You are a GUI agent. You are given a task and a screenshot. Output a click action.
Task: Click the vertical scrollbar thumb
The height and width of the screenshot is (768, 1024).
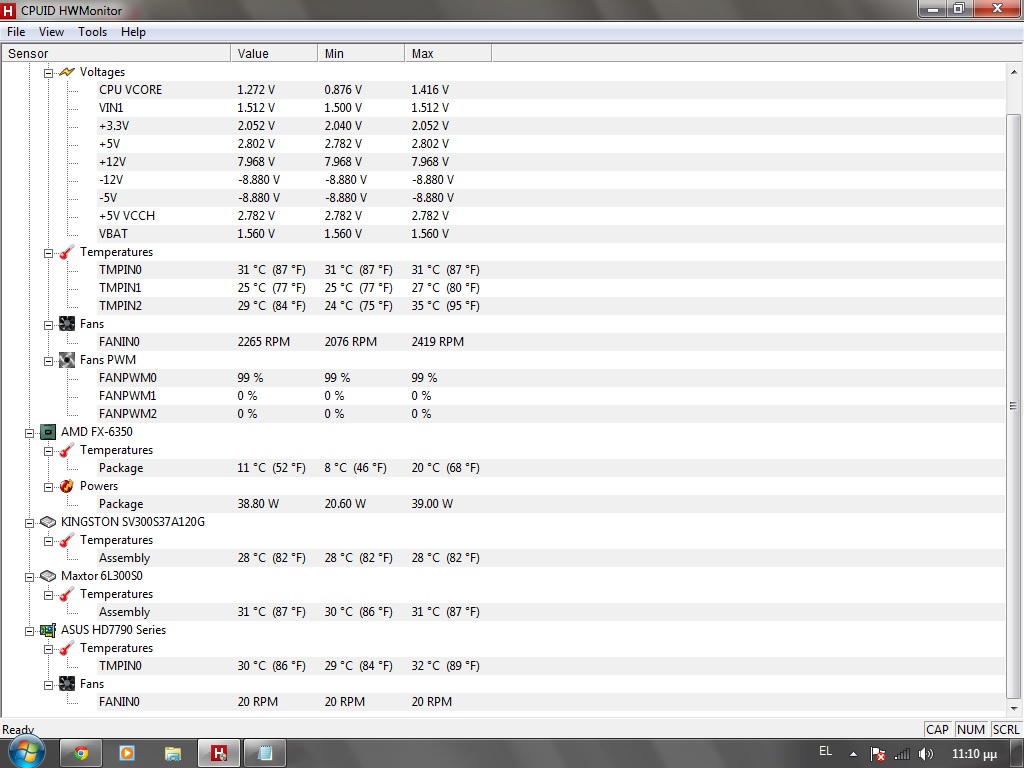point(1014,405)
